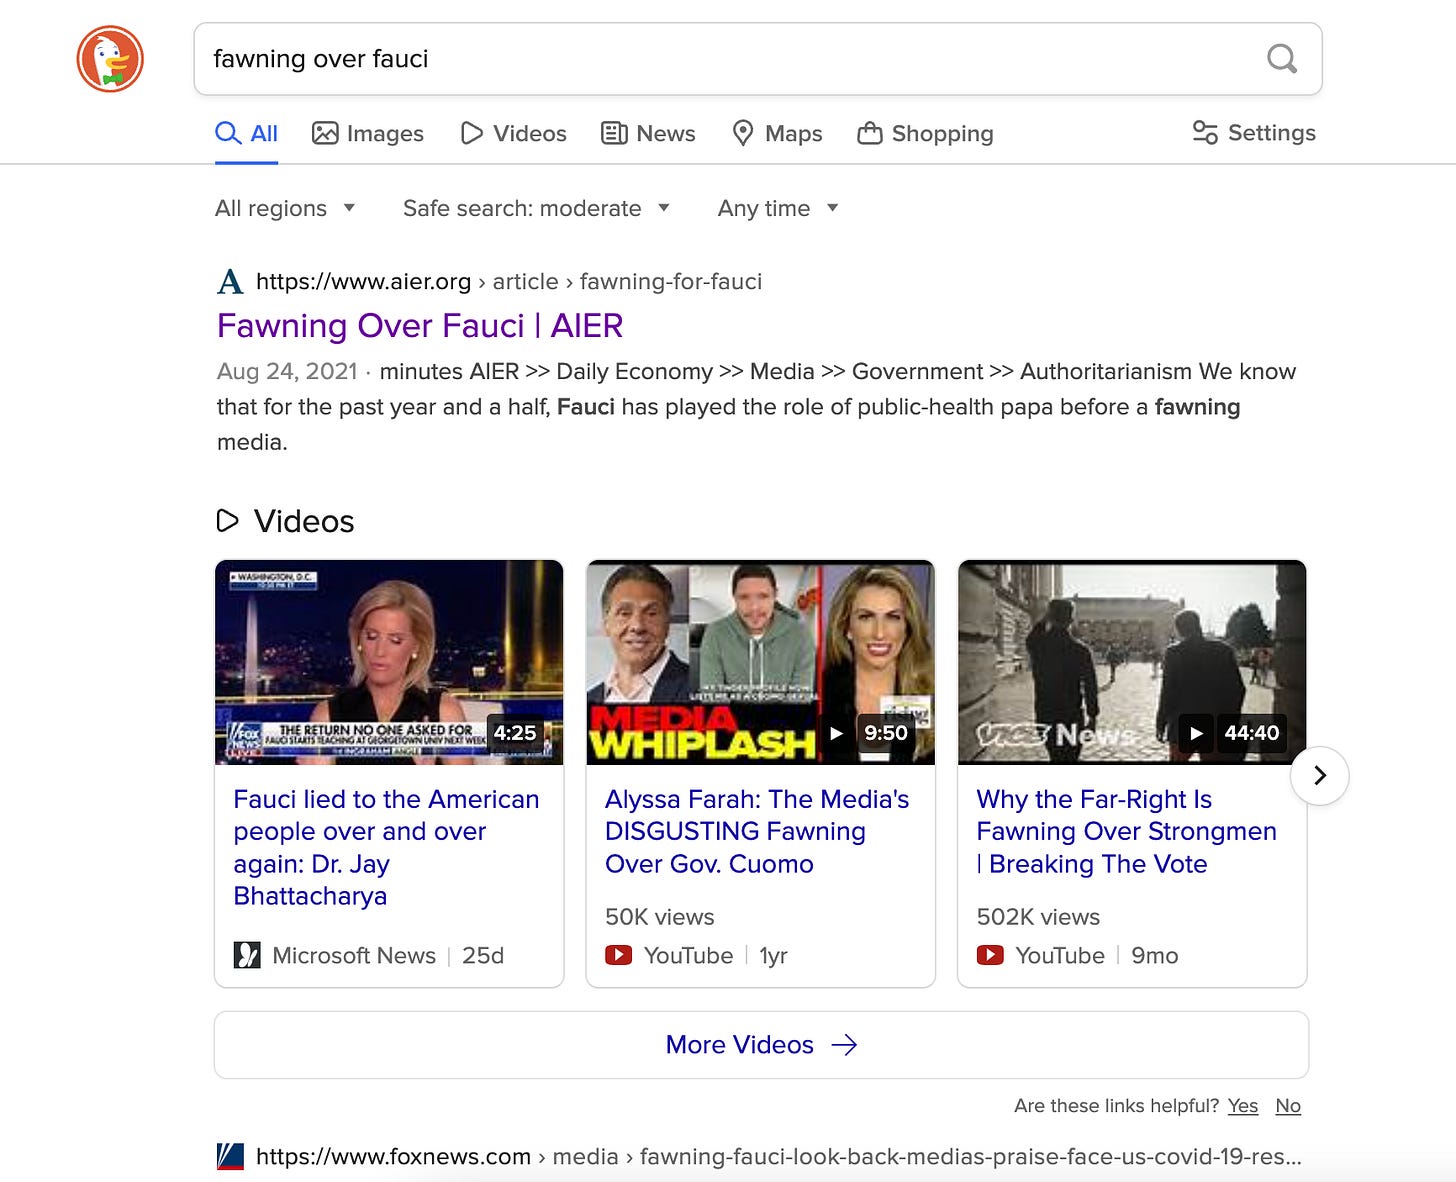Click the Videos section heading
Screen dimensions: 1456x1182
(x=304, y=521)
